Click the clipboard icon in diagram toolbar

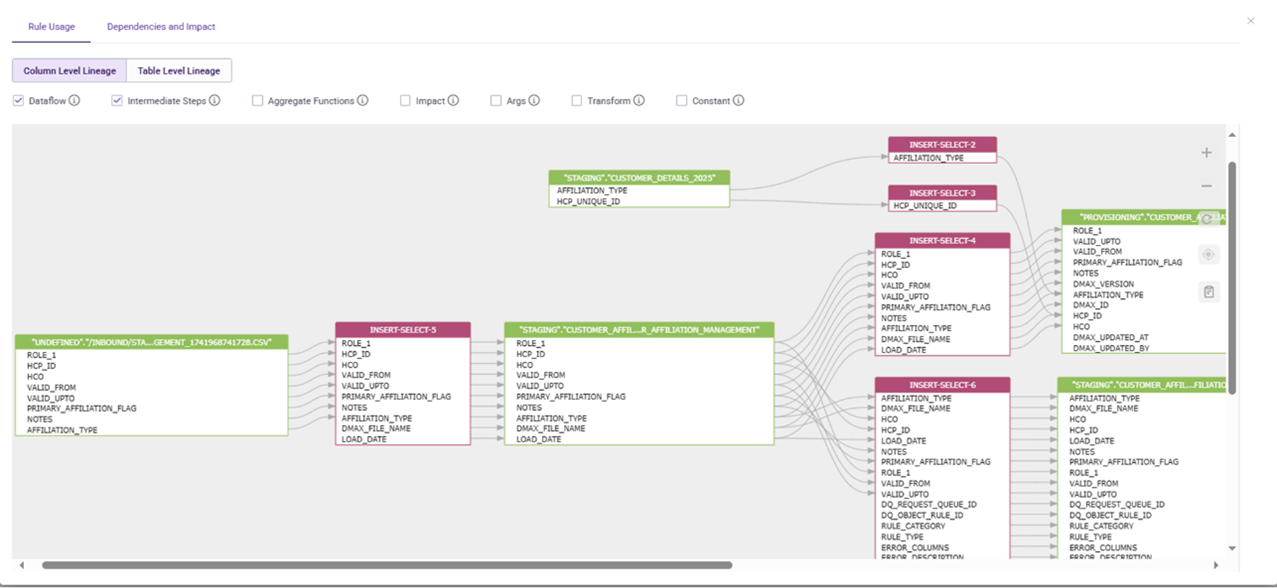pyautogui.click(x=1208, y=292)
